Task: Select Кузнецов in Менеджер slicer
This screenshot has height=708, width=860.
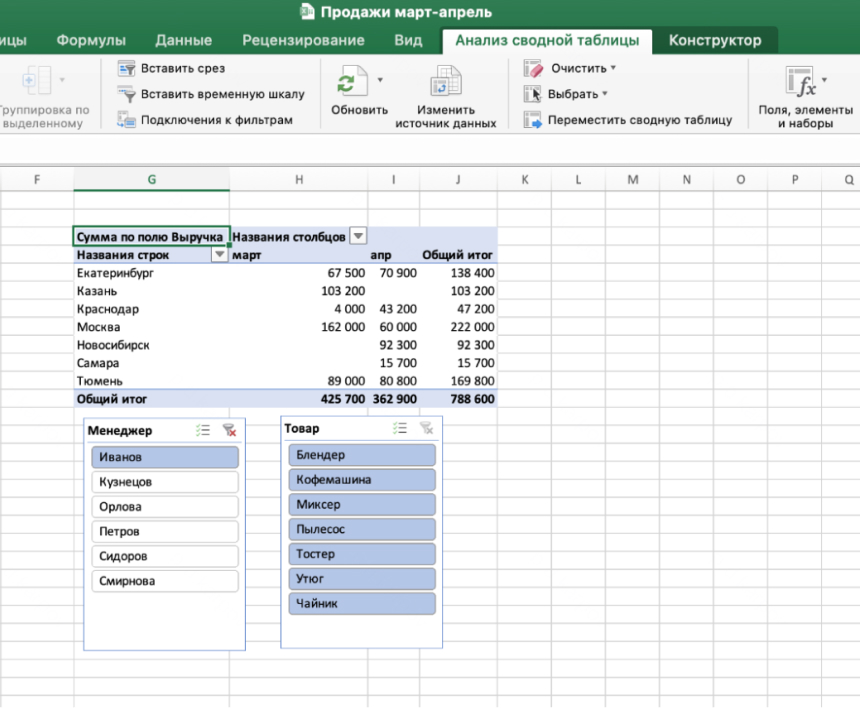Action: click(165, 482)
